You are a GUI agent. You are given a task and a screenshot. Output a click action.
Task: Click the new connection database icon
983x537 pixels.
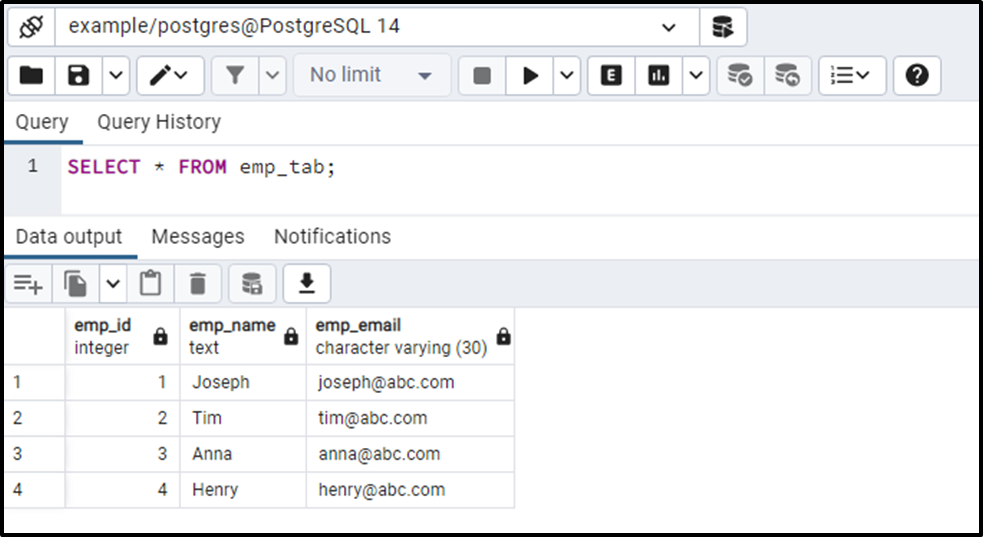tap(723, 28)
